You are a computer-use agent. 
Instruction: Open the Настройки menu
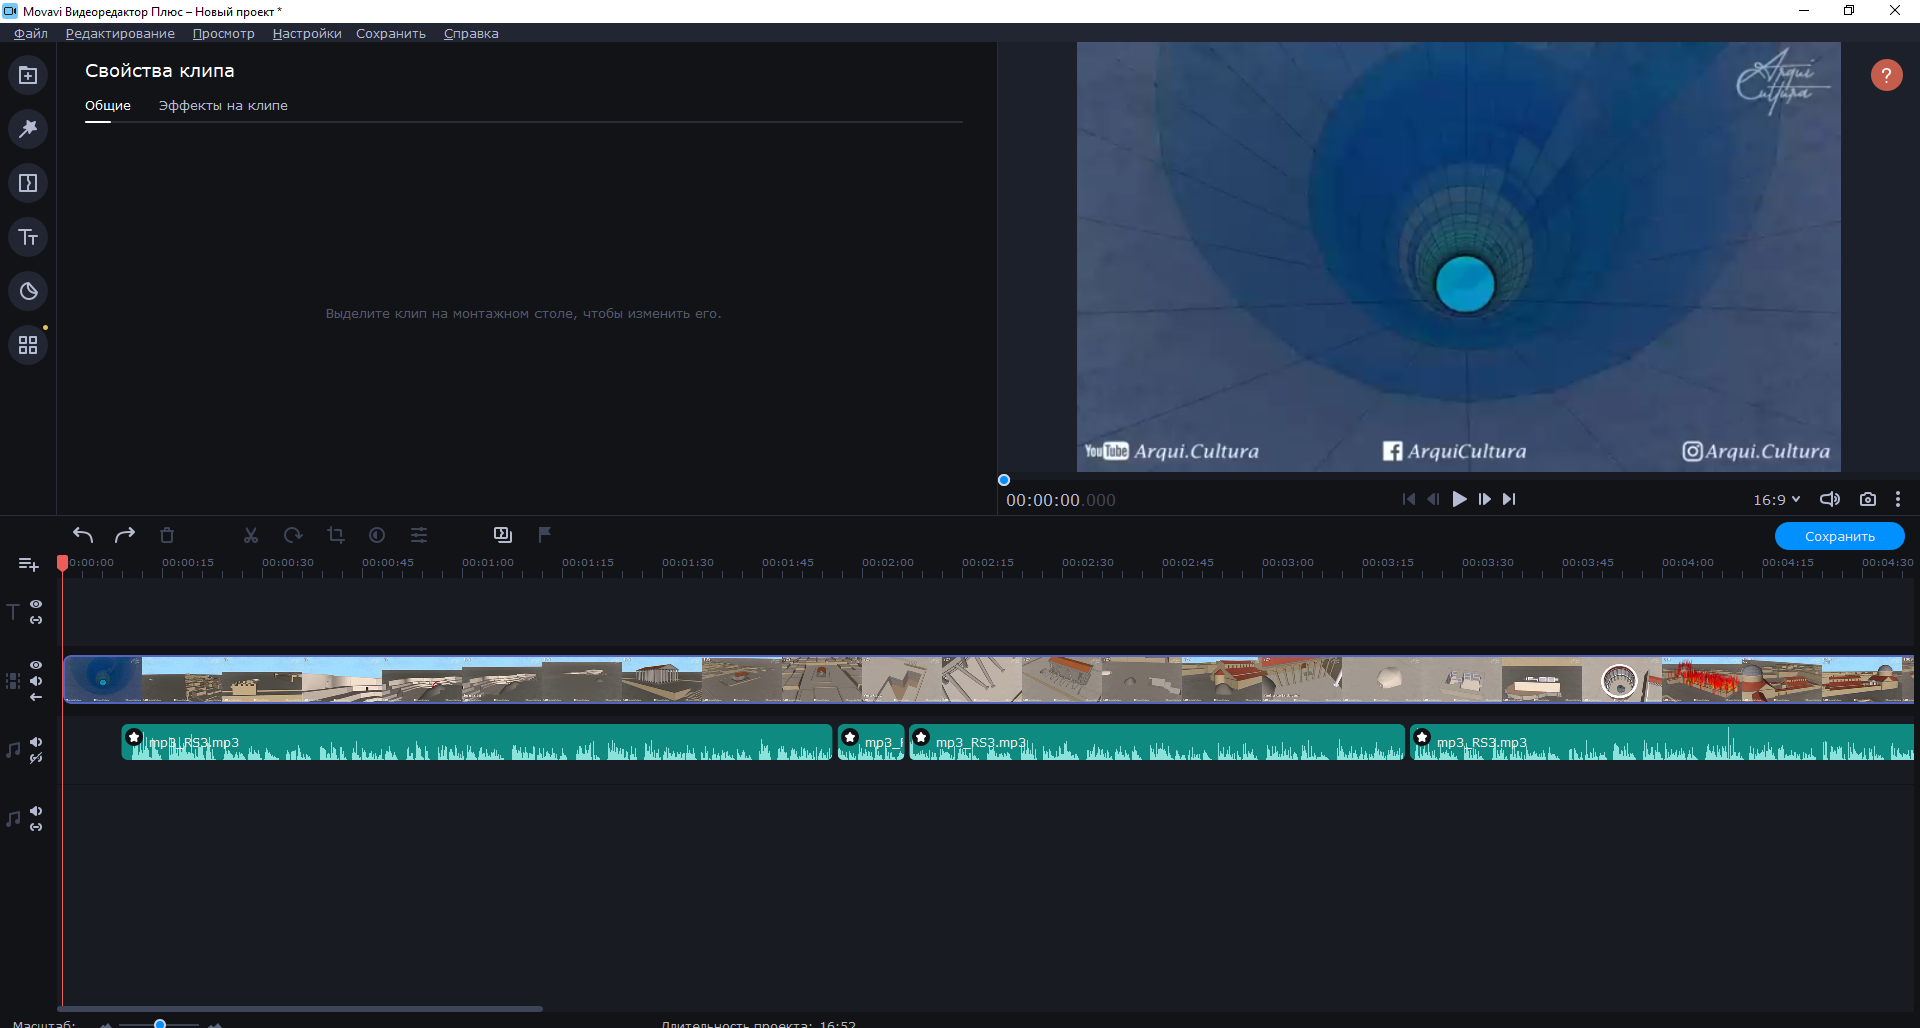pos(307,33)
